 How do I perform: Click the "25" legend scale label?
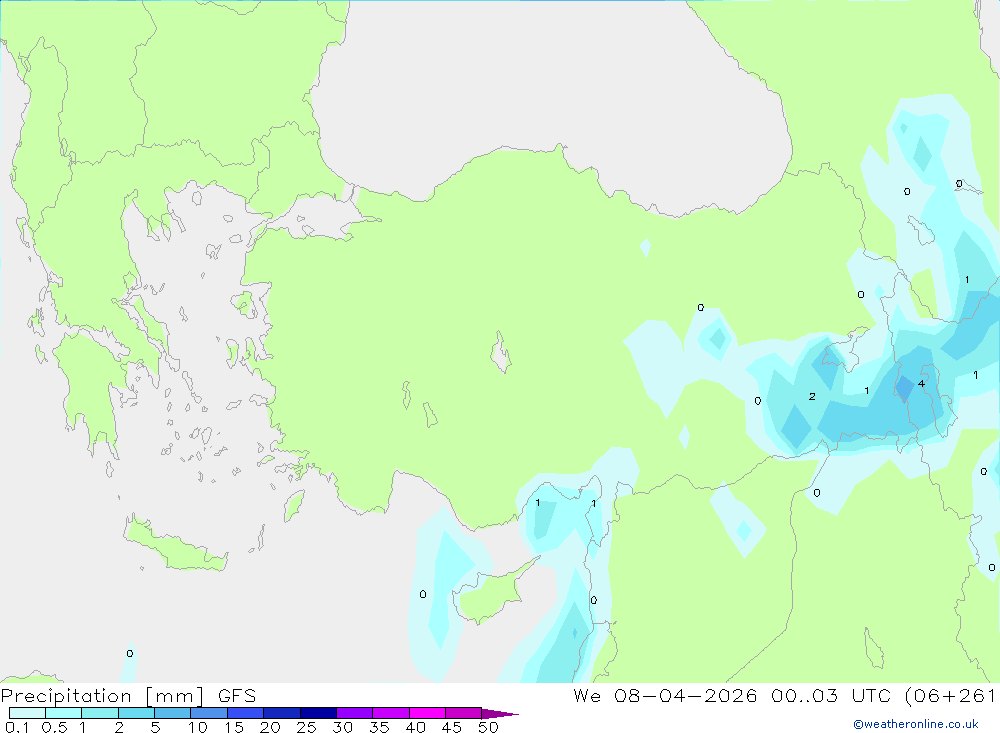click(x=307, y=727)
